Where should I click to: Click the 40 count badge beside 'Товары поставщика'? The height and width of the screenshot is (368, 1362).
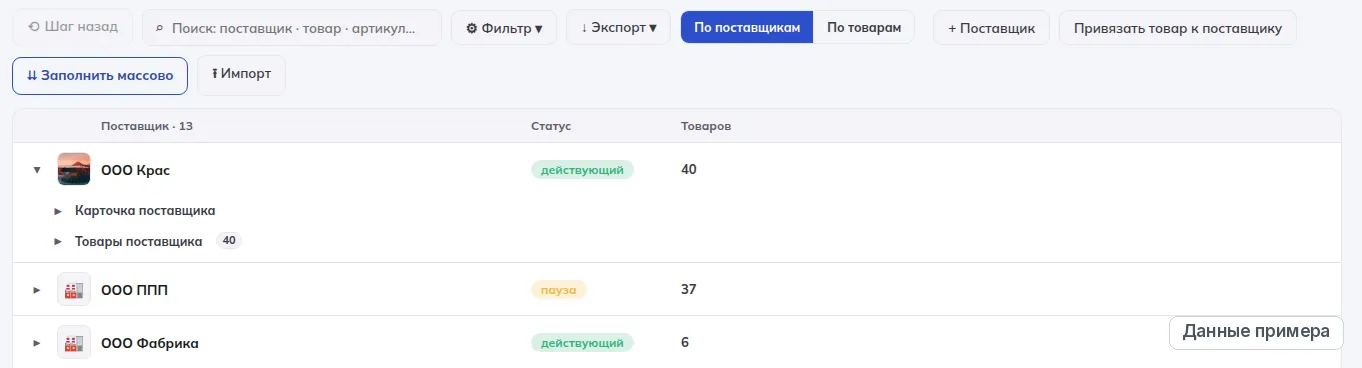(x=229, y=241)
